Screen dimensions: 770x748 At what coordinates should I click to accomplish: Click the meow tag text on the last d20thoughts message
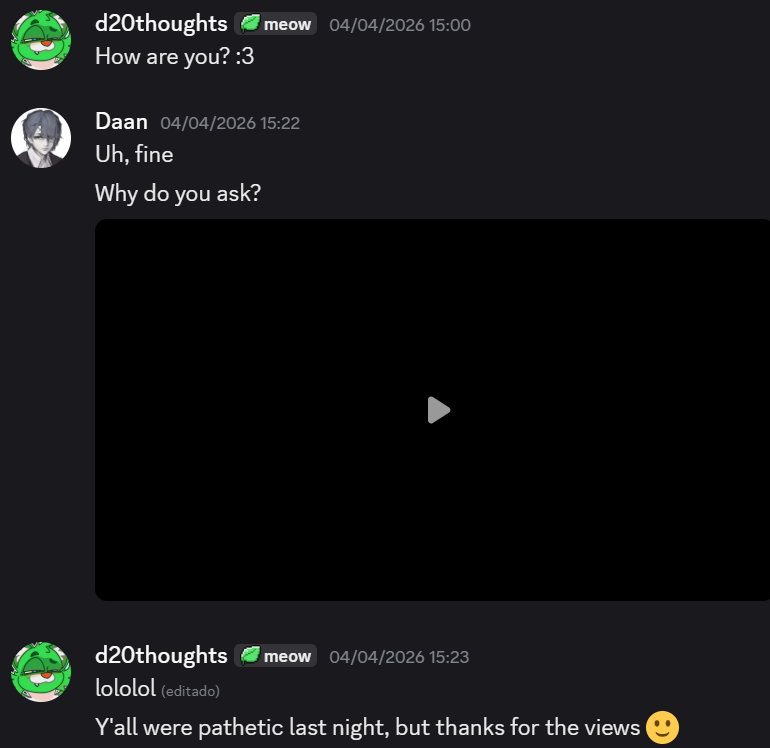287,656
